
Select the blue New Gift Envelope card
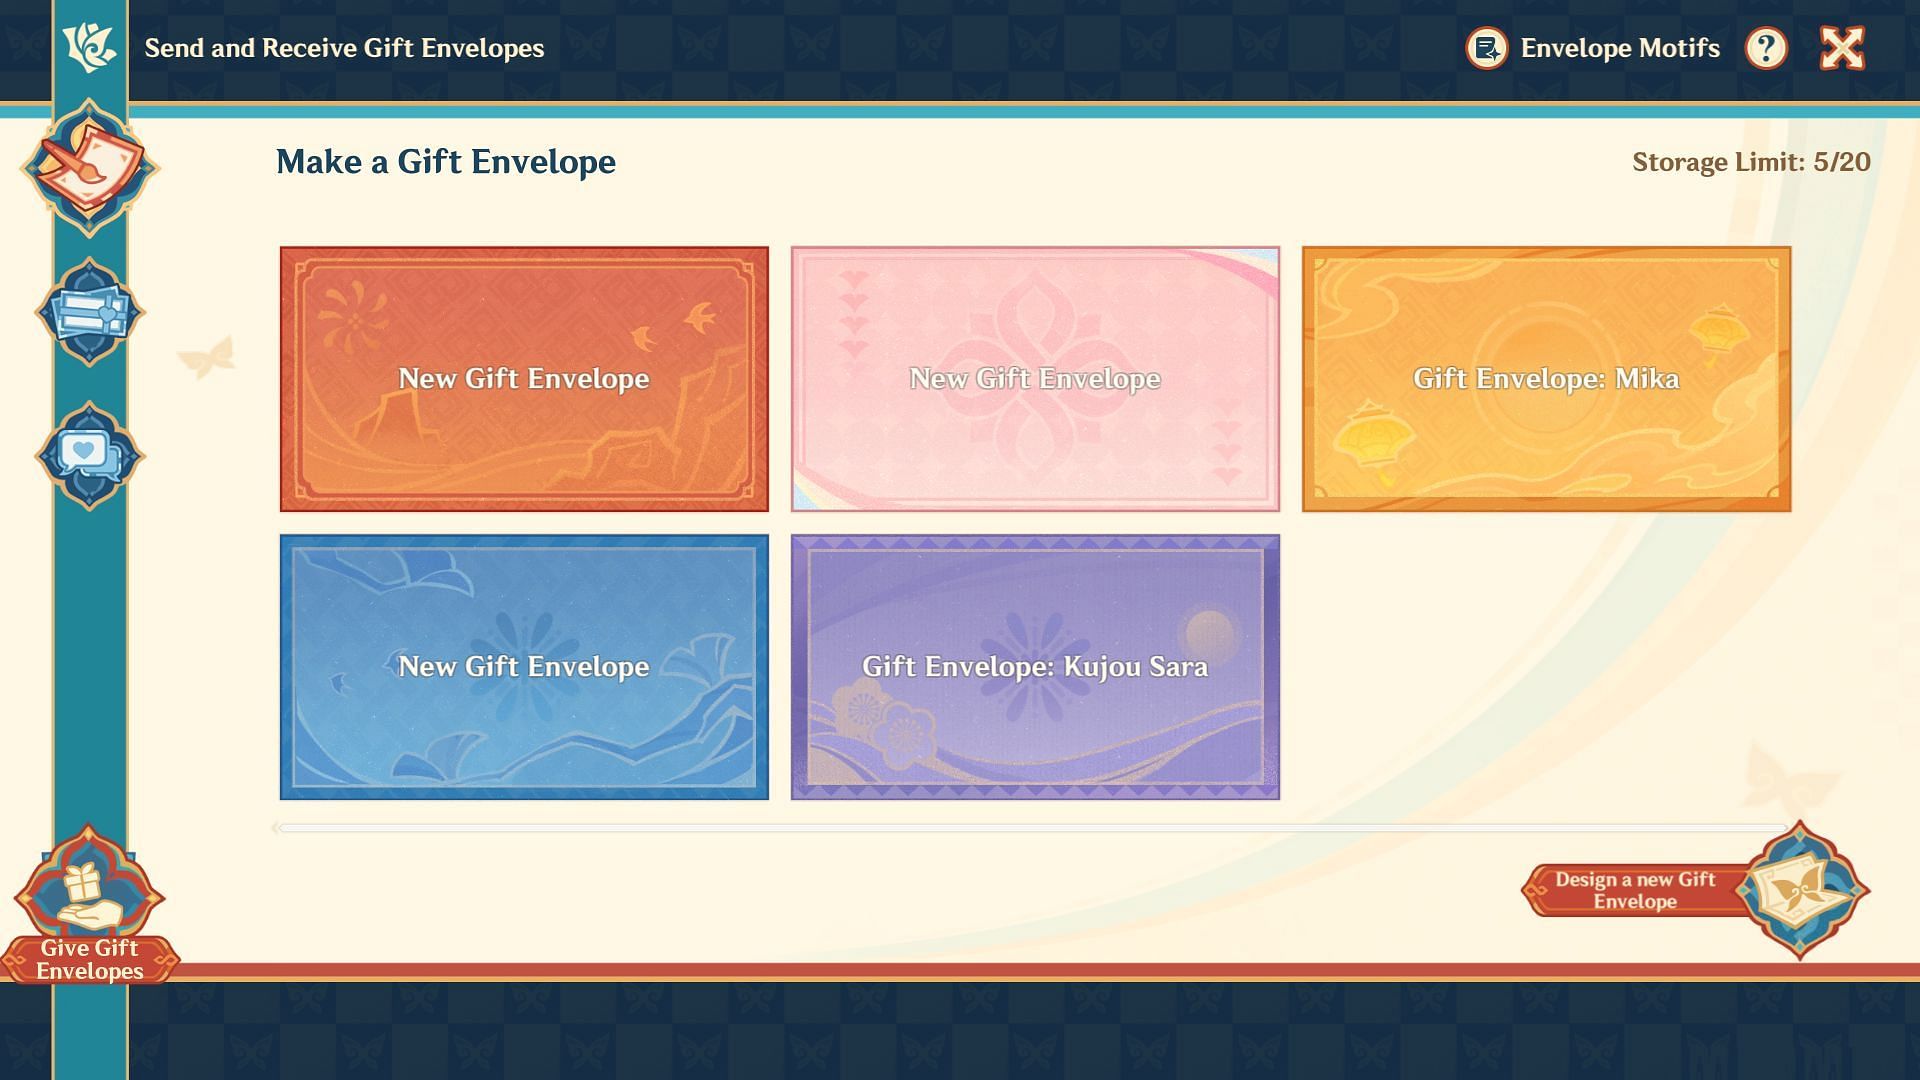pyautogui.click(x=524, y=667)
